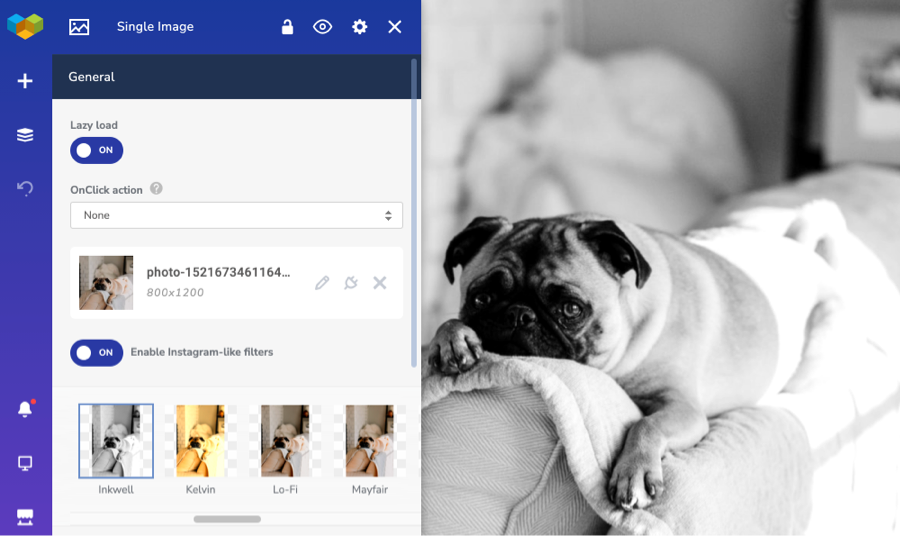Apply the Lo-Fi filter
The image size is (900, 536).
tap(285, 441)
